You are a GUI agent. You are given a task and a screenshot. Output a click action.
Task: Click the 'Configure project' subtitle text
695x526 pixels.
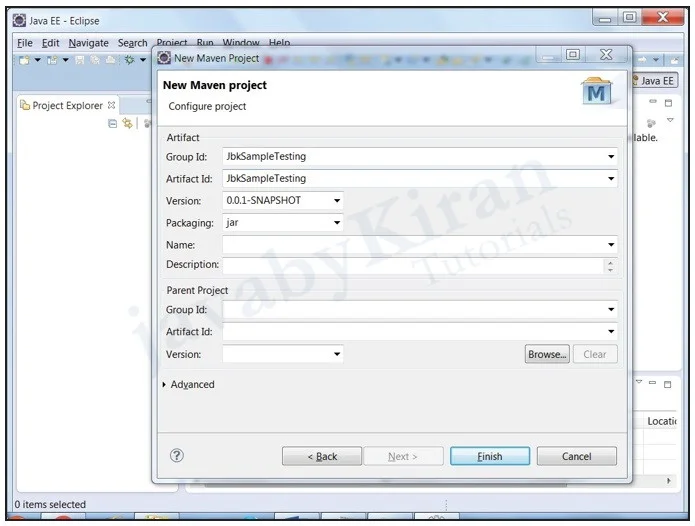[x=207, y=106]
